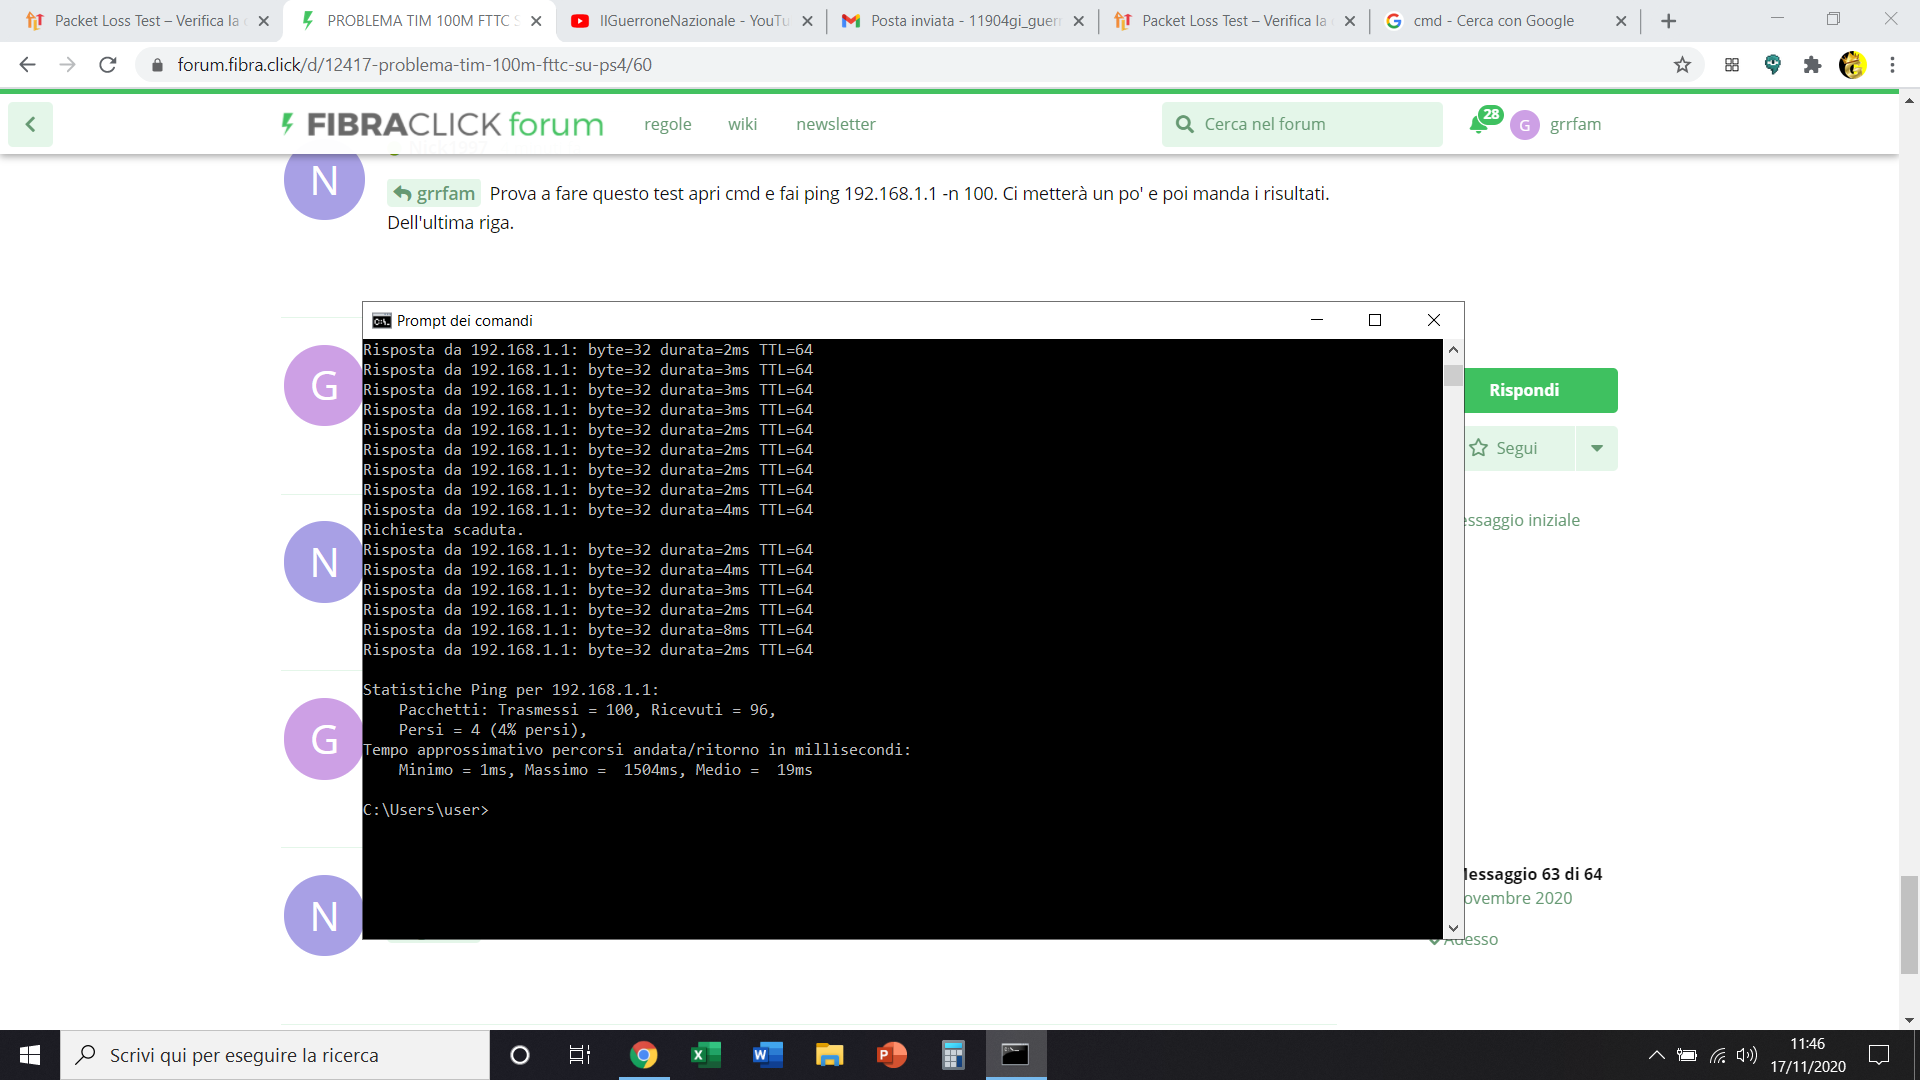Click the Gmail tab's Google Mail icon
The width and height of the screenshot is (1920, 1080).
click(853, 20)
